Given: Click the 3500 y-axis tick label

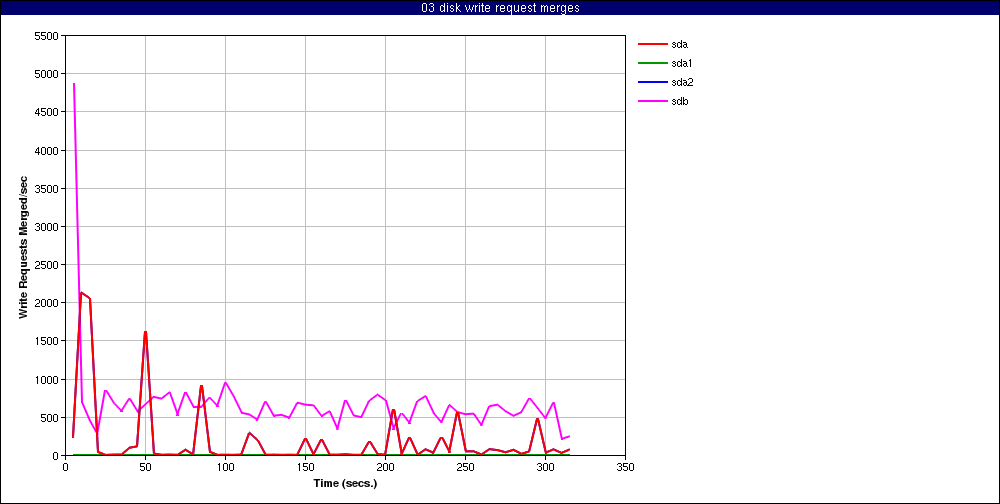Looking at the screenshot, I should pos(47,189).
